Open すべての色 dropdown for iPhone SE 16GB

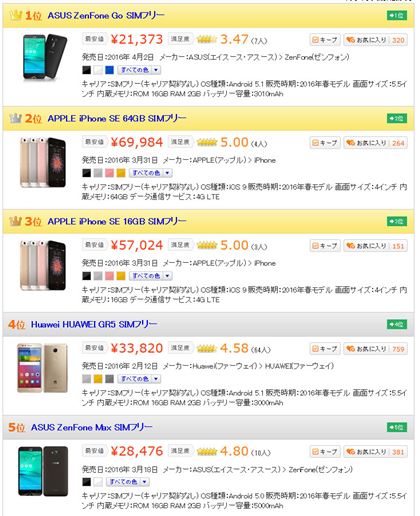pyautogui.click(x=151, y=276)
